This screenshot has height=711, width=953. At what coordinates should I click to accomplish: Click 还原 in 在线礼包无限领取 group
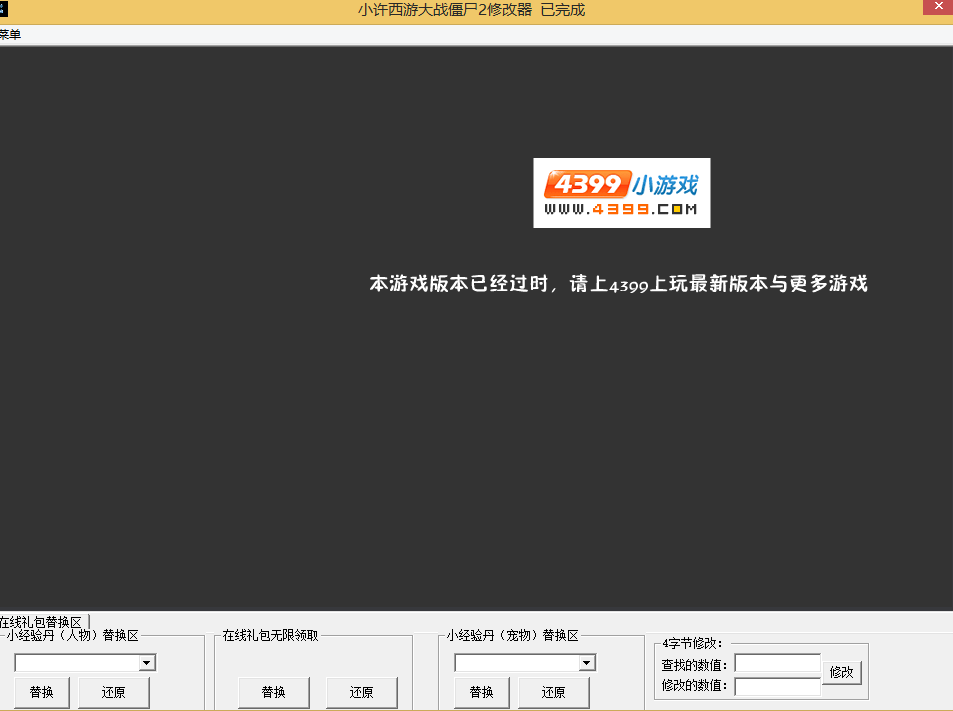click(362, 692)
